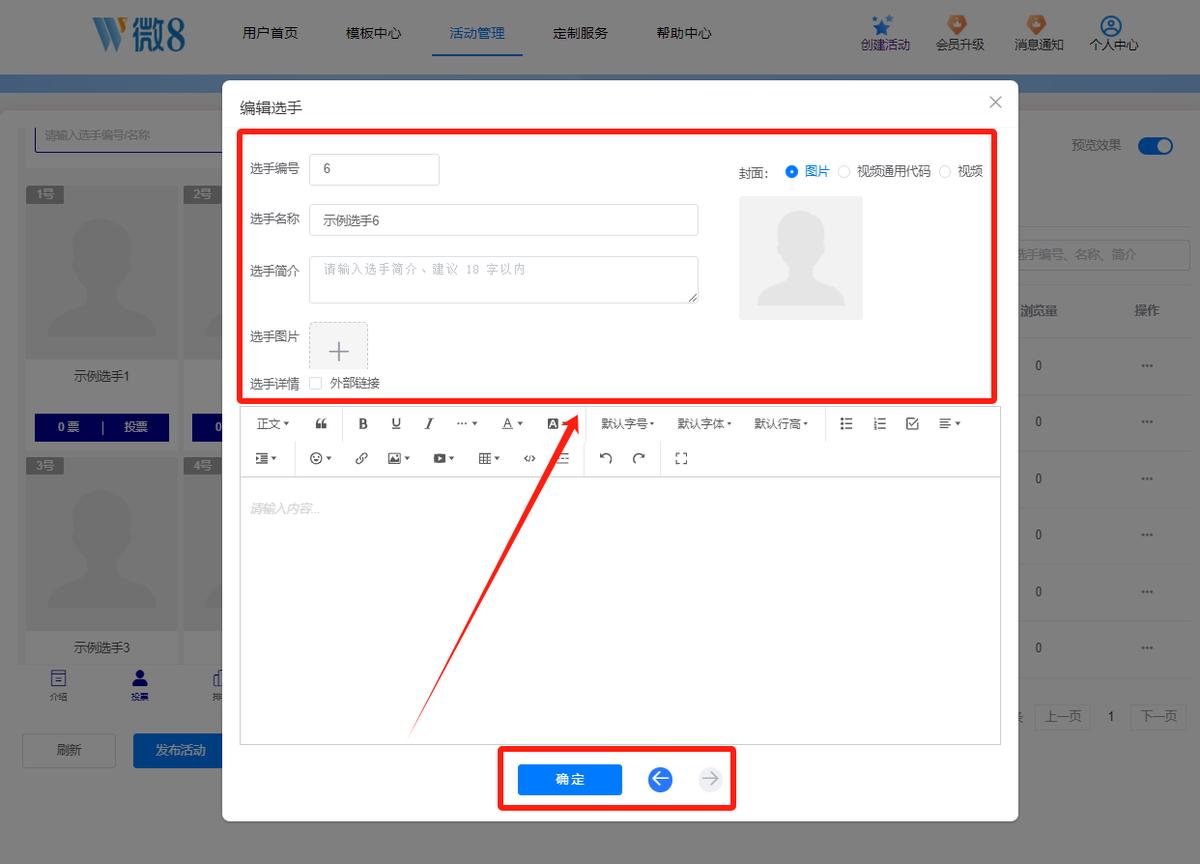Open 会员升级 badge icon

[959, 25]
